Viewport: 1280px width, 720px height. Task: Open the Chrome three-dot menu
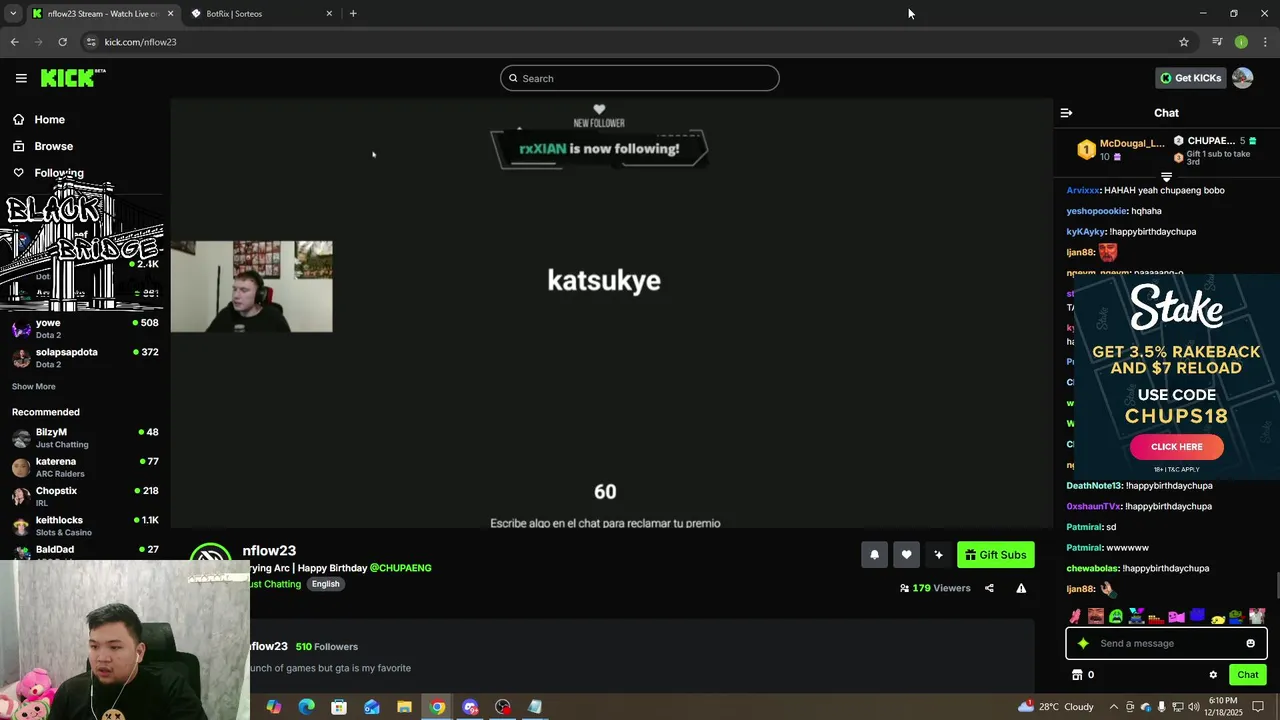[x=1266, y=42]
